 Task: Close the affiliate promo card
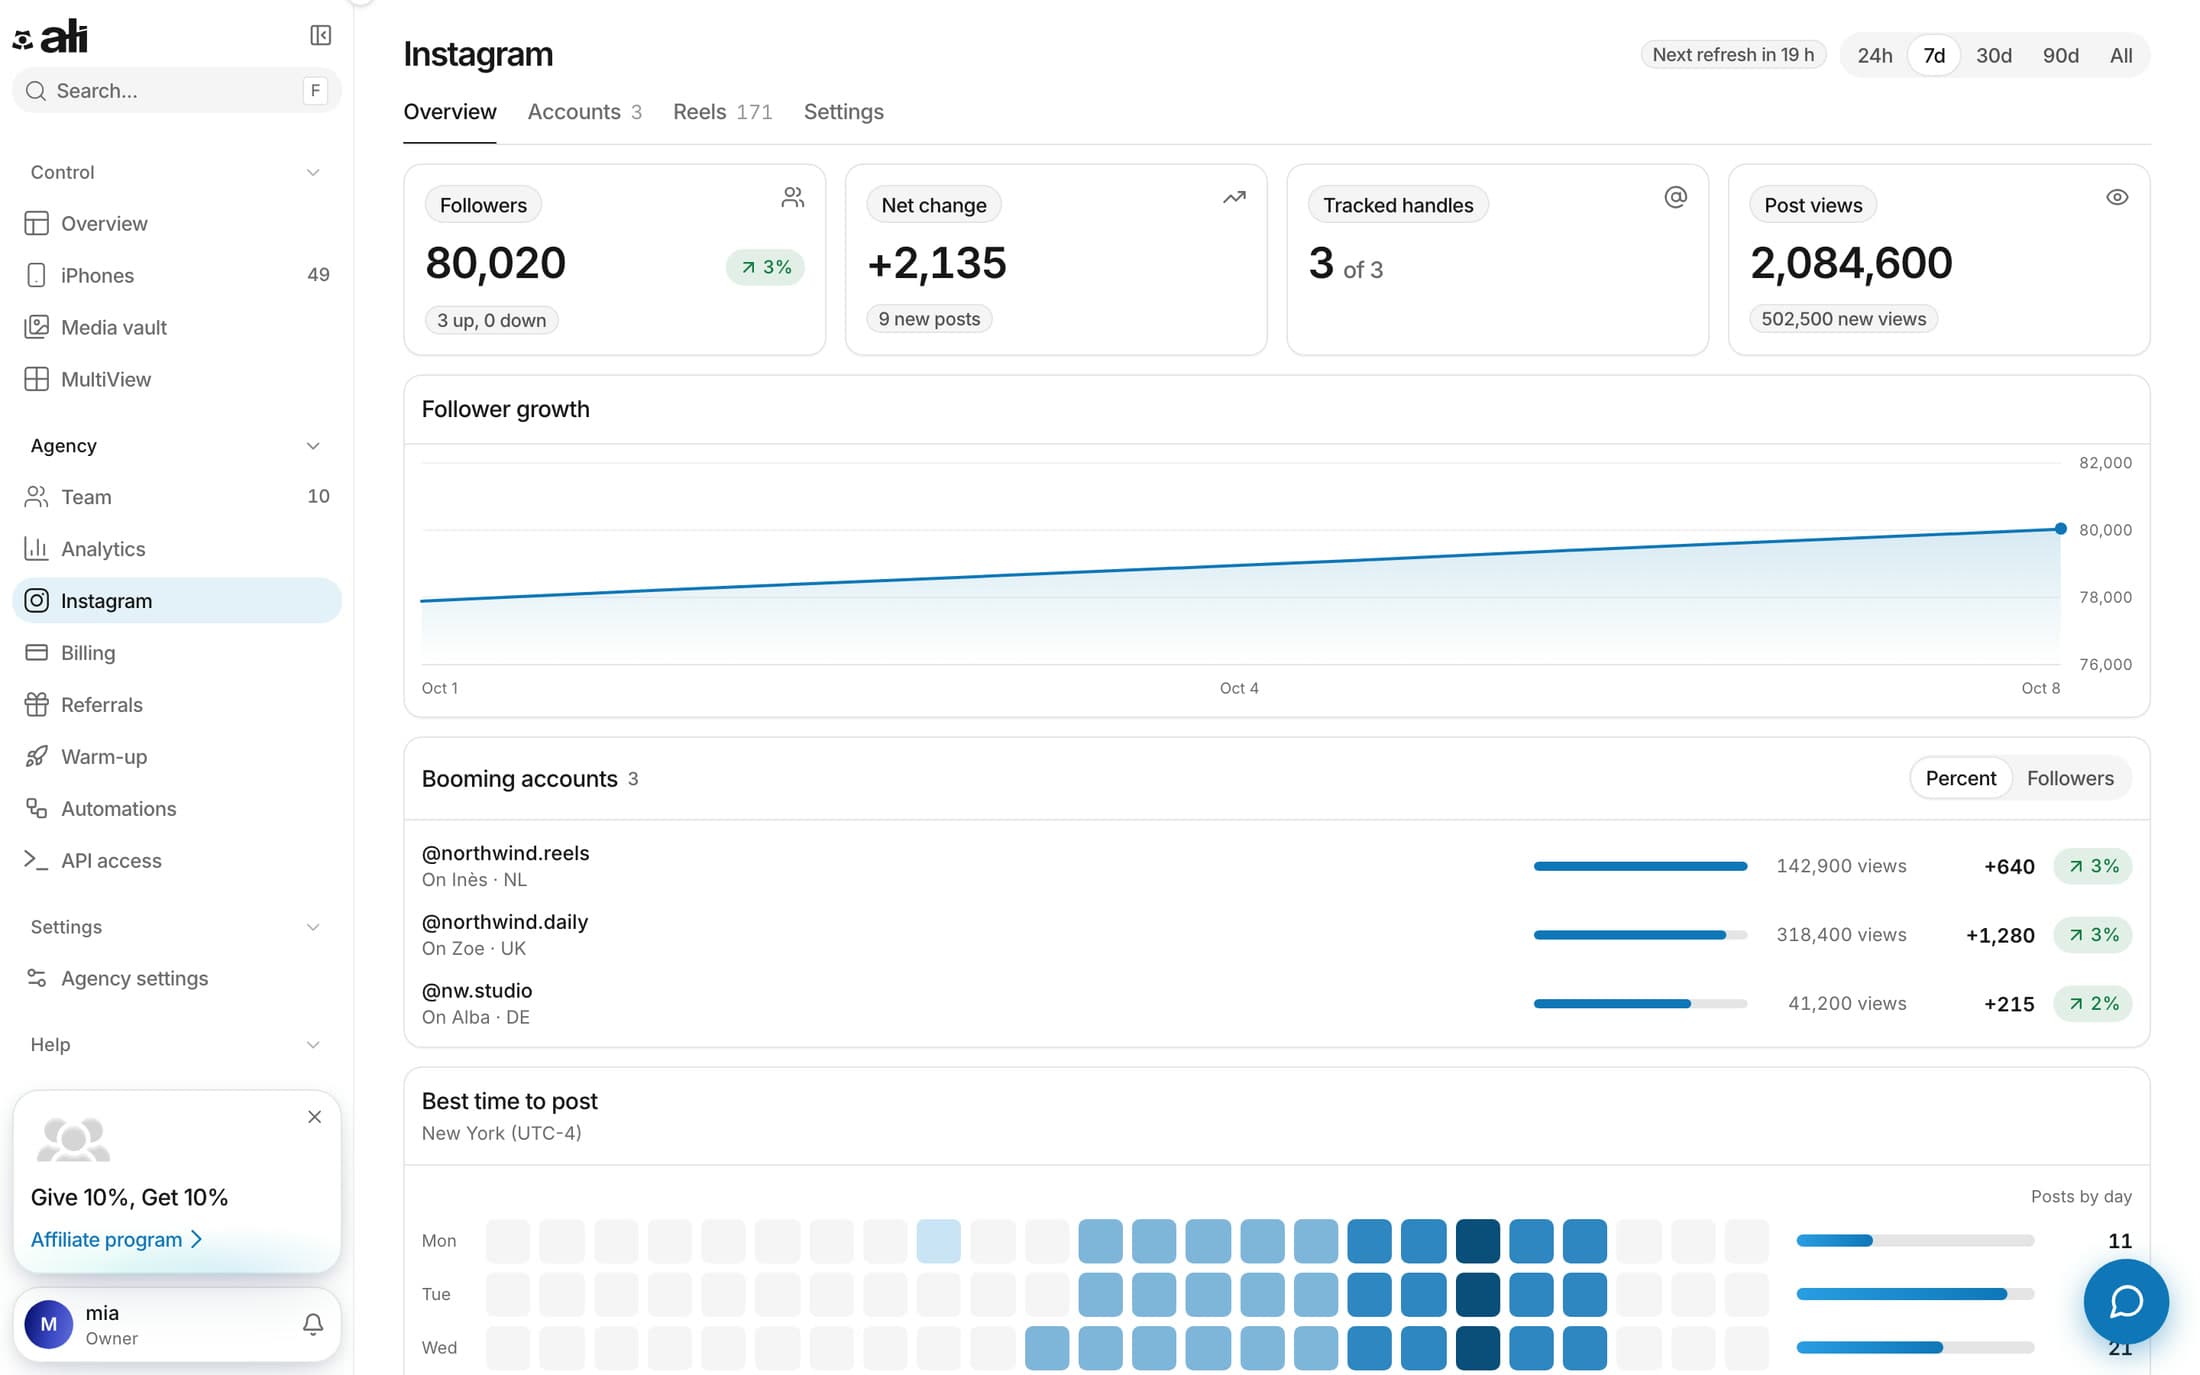coord(314,1117)
